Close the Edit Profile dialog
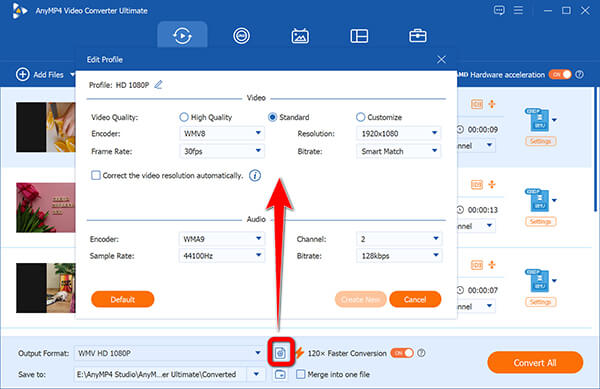This screenshot has width=600, height=389. click(441, 59)
